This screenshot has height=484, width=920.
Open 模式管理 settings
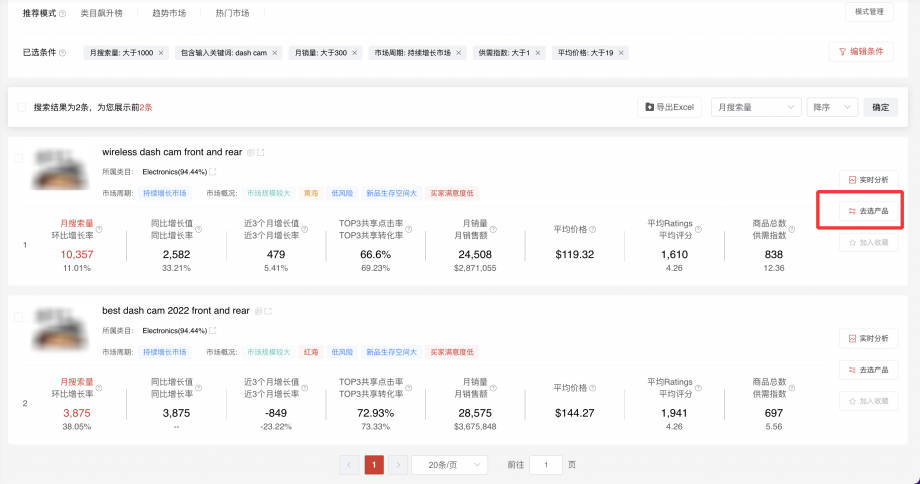869,12
